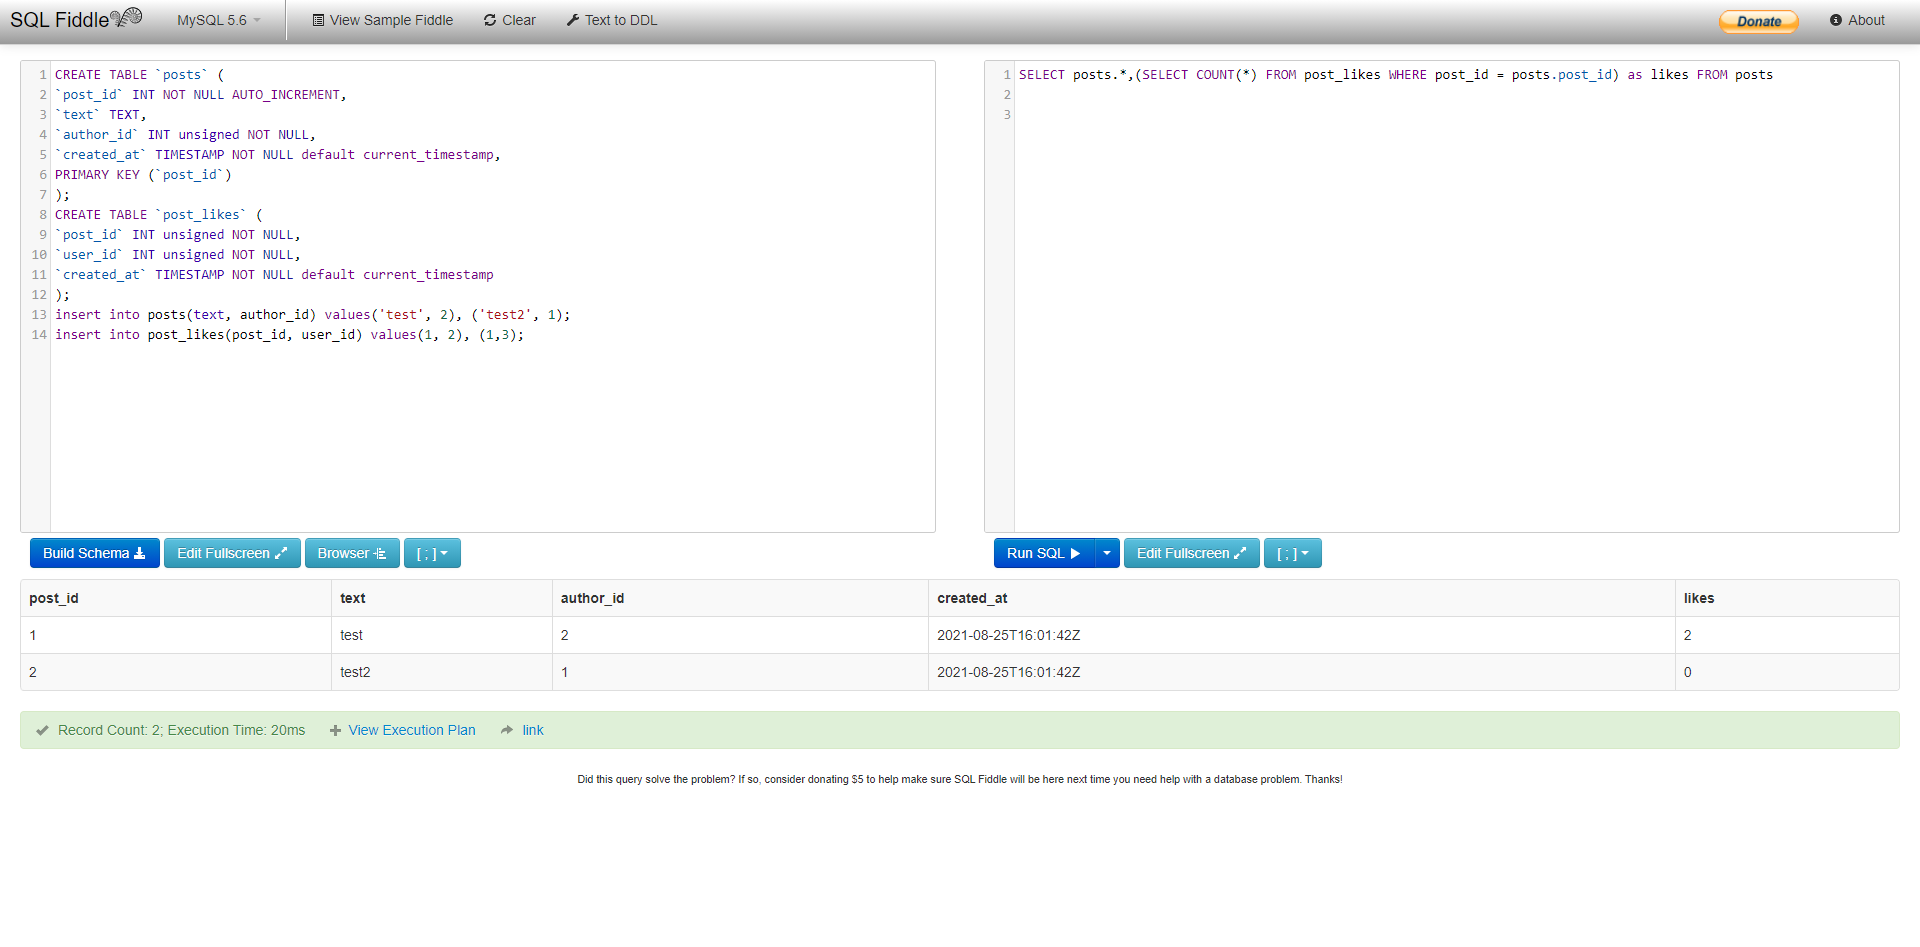Click the 'likes' column header
This screenshot has height=947, width=1920.
pos(1698,598)
